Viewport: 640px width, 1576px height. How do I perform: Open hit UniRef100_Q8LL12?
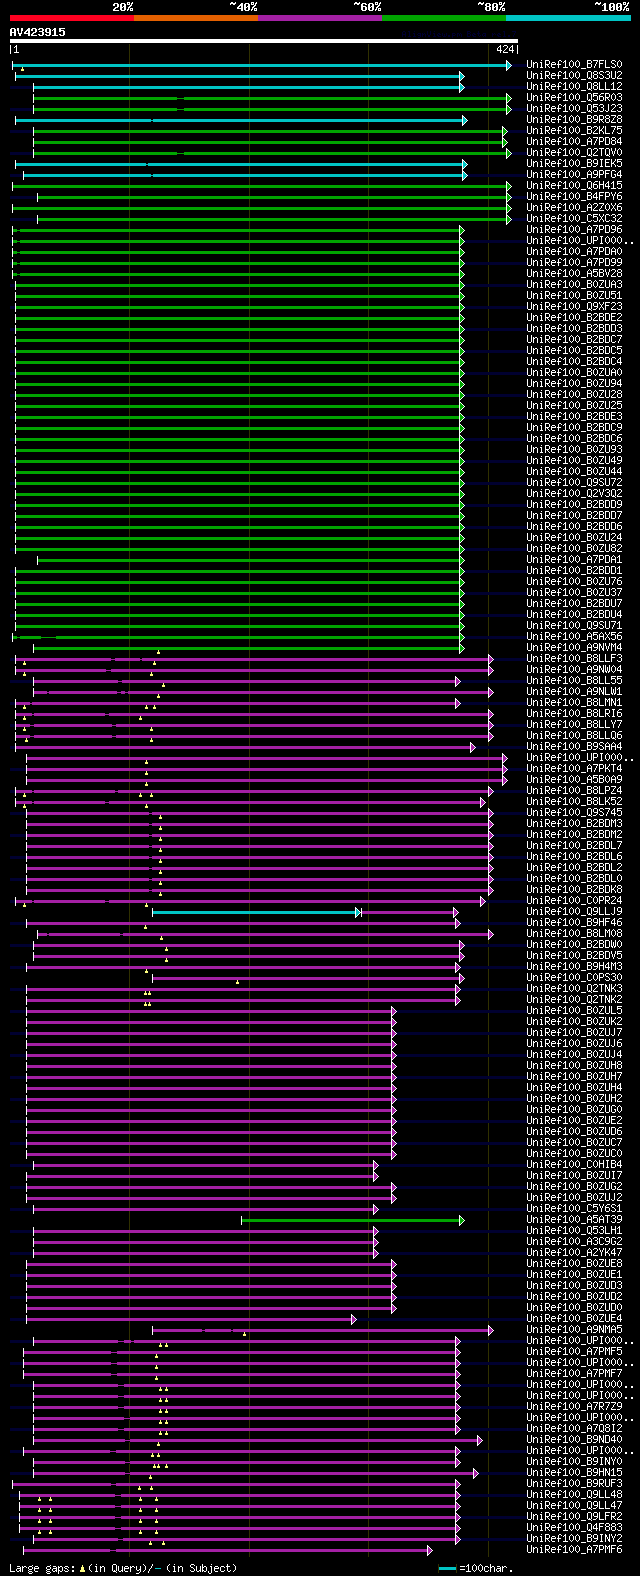(574, 87)
